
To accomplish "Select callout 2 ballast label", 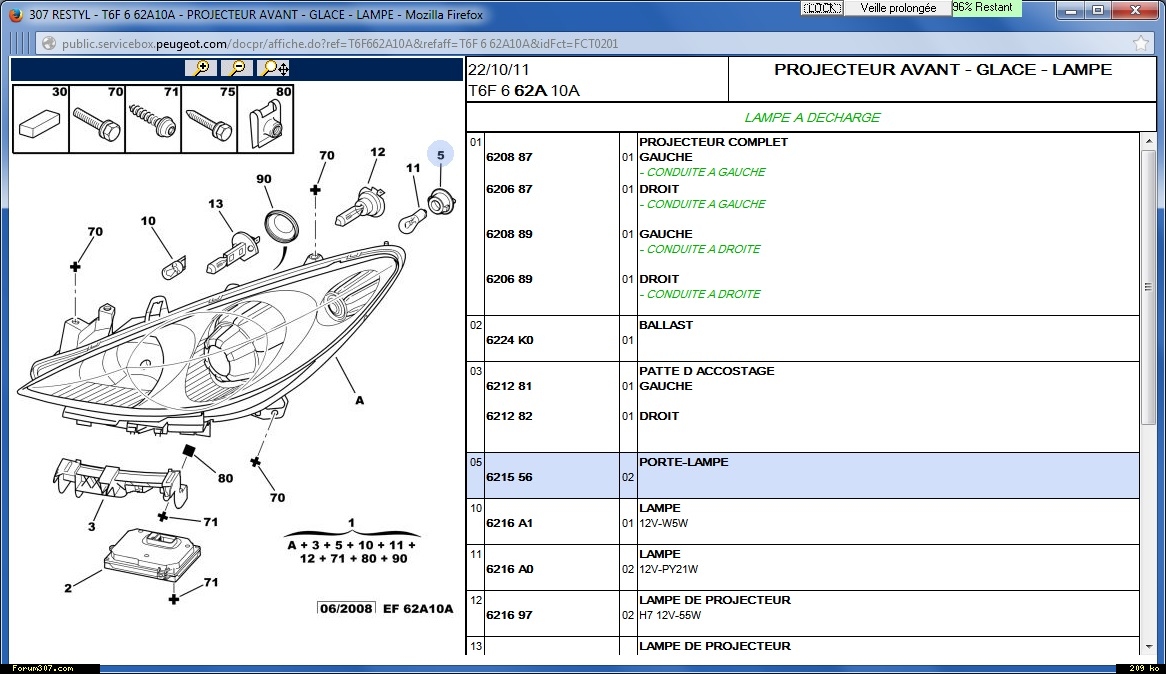I will pyautogui.click(x=68, y=588).
